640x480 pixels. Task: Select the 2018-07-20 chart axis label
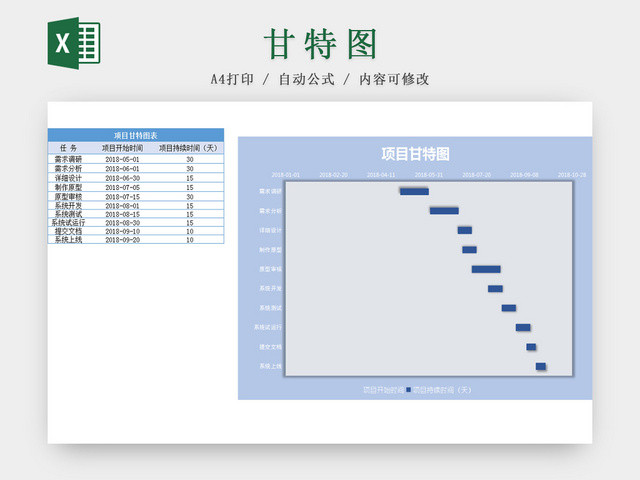coord(477,175)
